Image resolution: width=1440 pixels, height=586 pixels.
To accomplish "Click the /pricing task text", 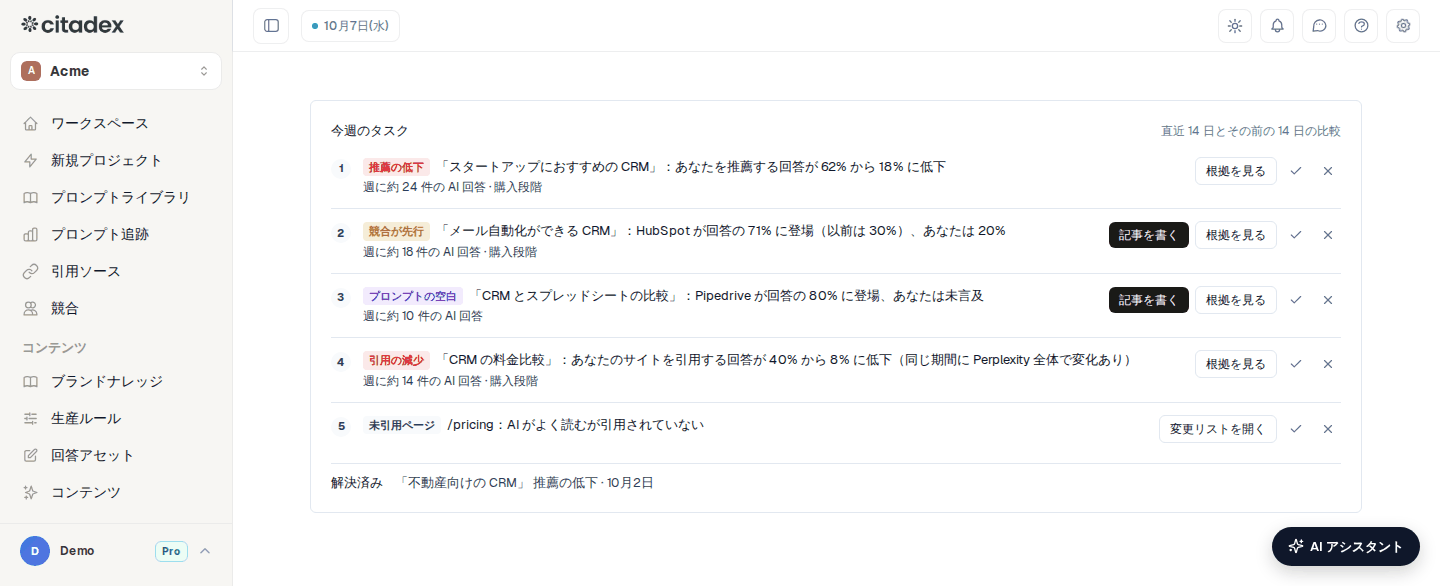I will [576, 425].
